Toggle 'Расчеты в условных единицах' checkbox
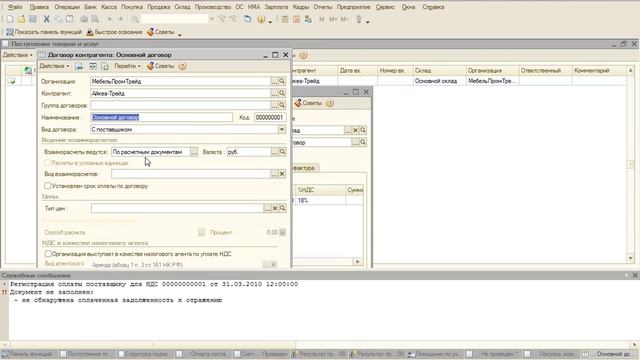Screen dimensions: 640x360 48,163
